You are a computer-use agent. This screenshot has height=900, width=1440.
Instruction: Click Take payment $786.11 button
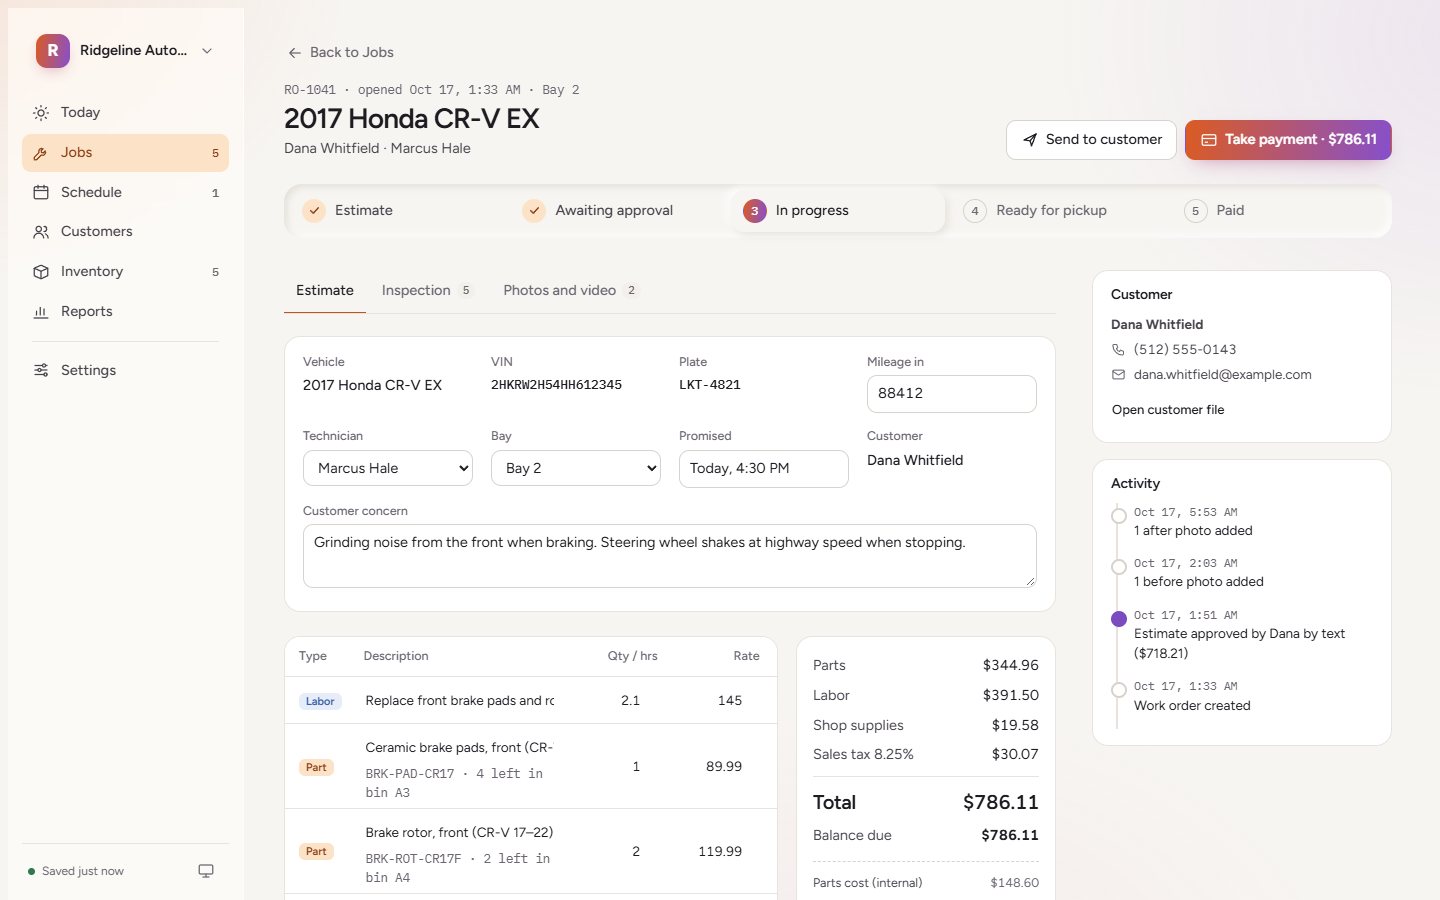pos(1288,140)
